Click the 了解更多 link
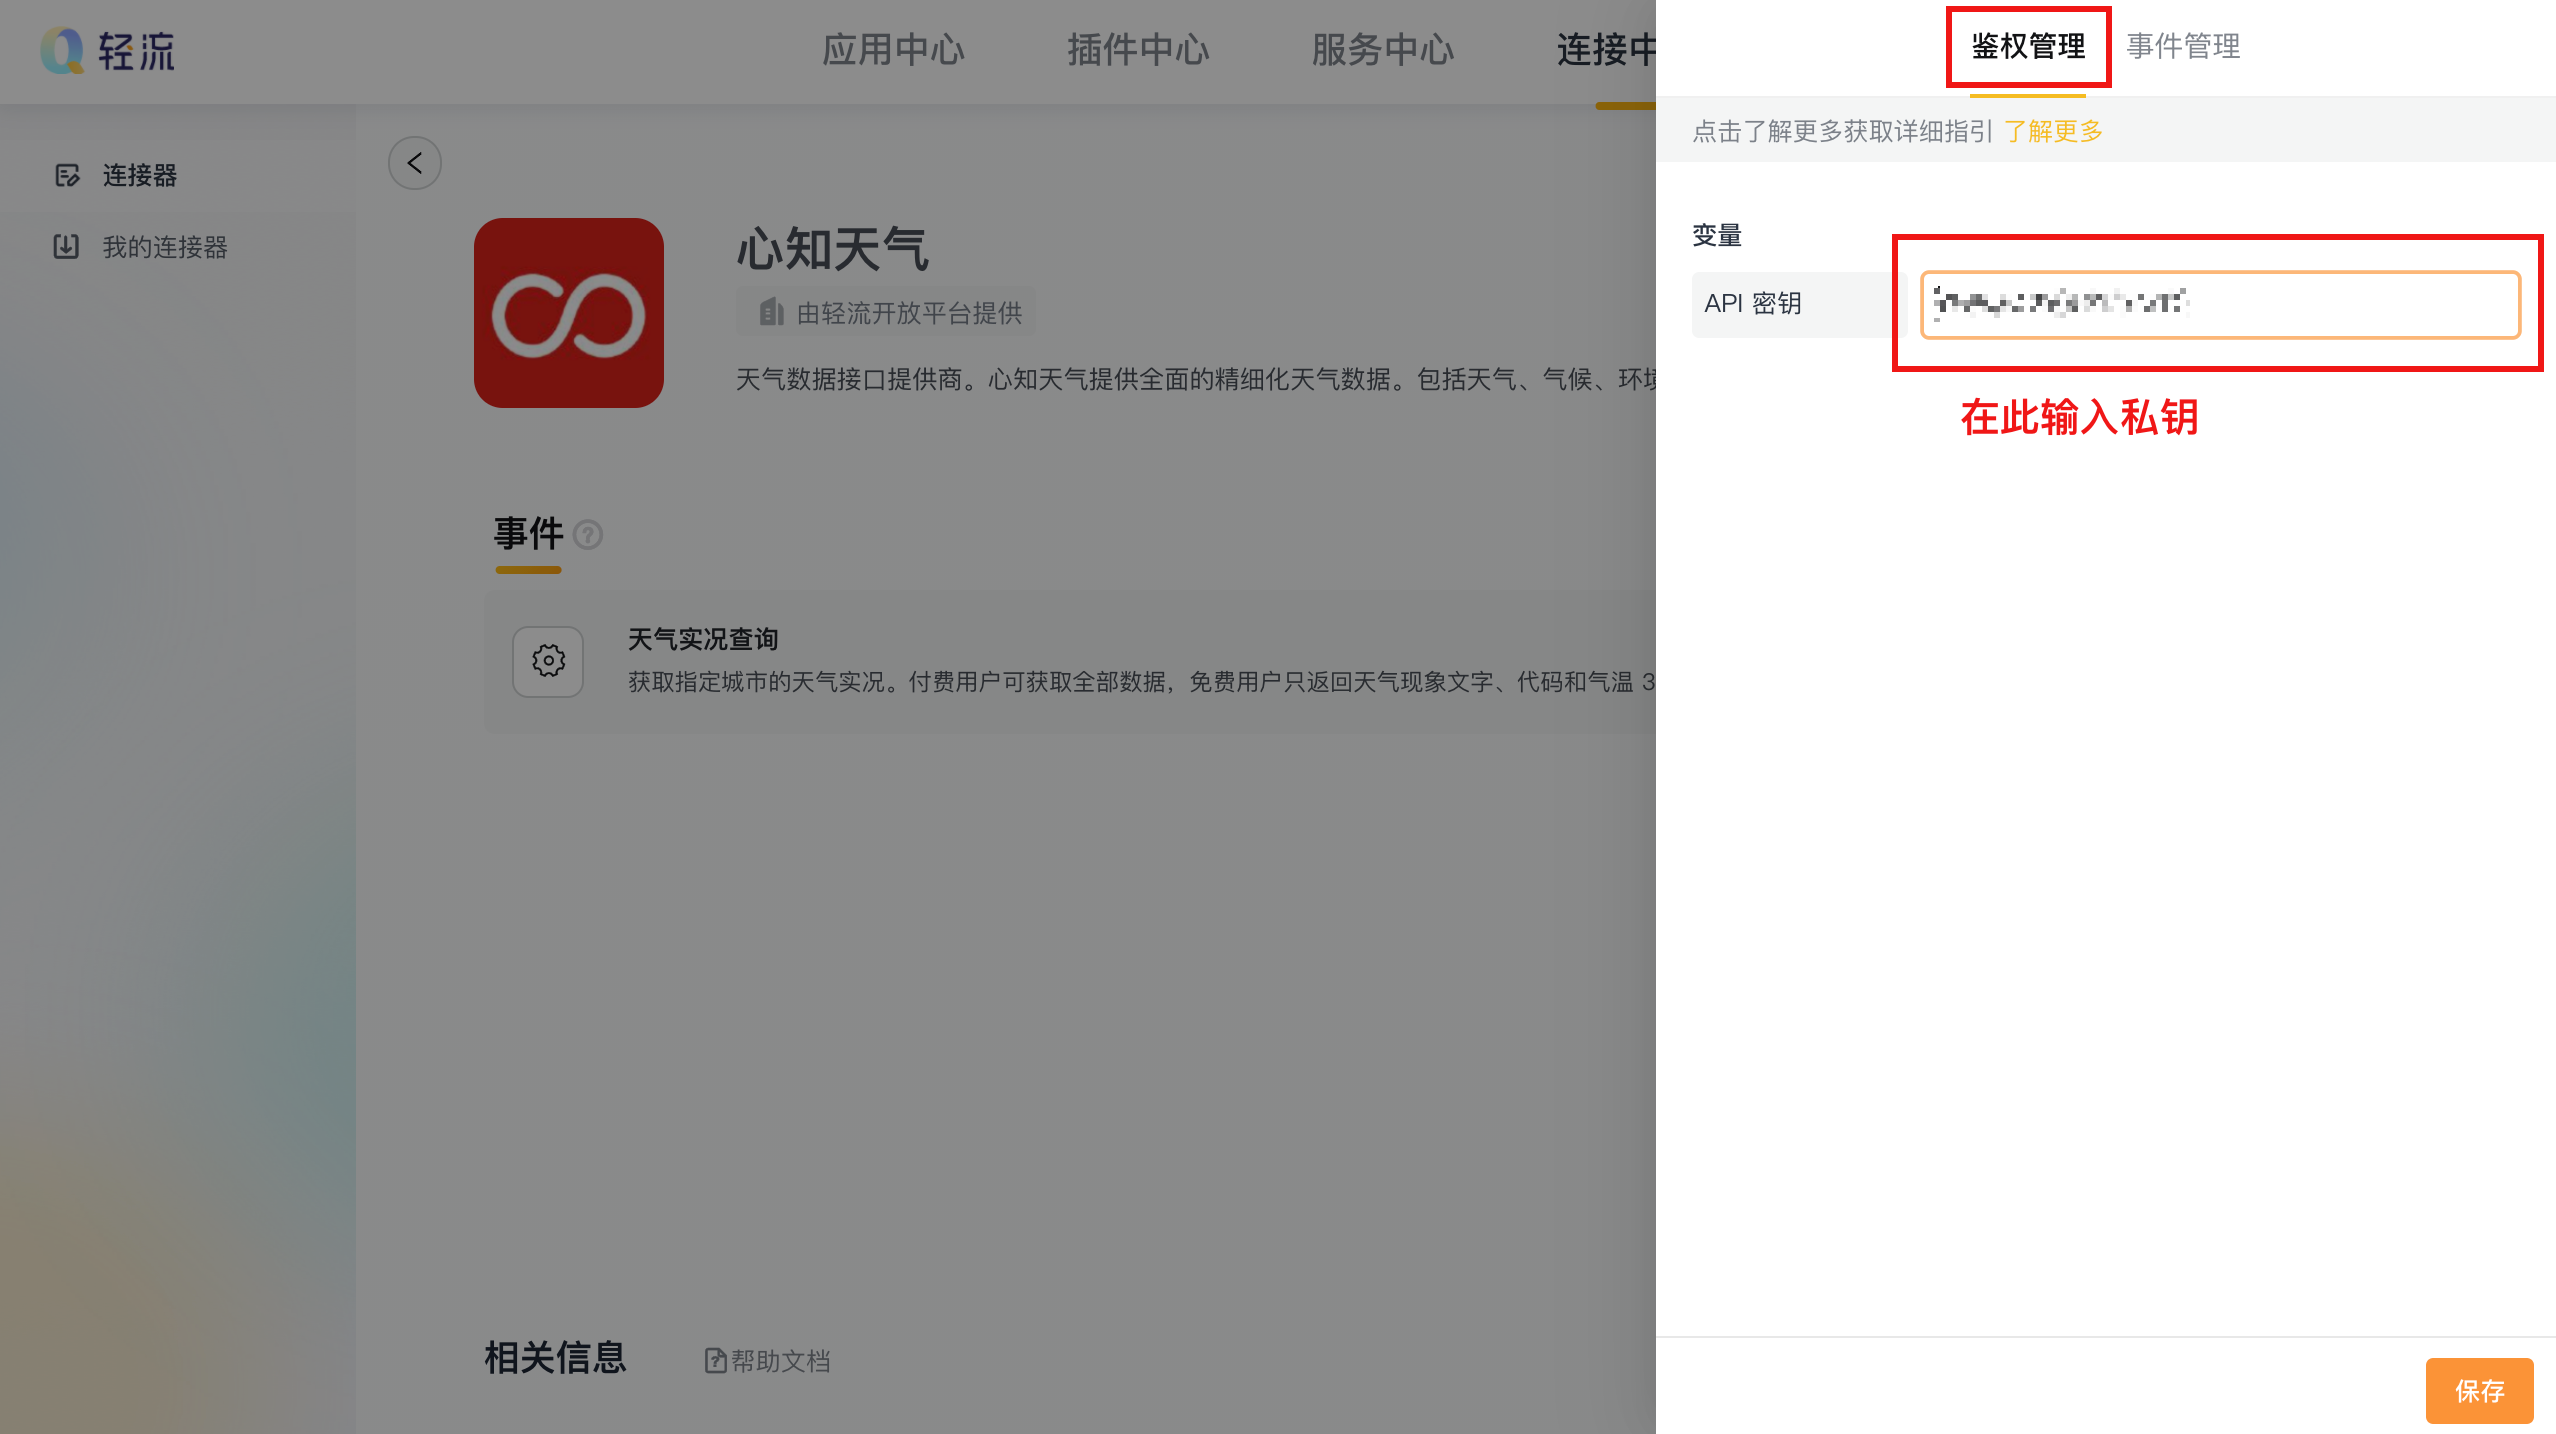The image size is (2556, 1434). [2054, 131]
